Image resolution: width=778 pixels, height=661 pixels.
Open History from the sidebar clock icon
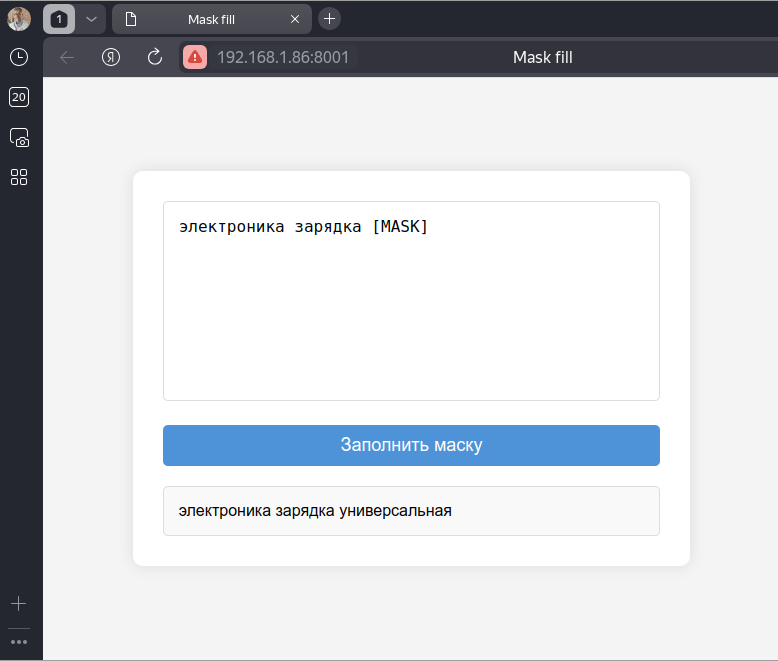19,57
